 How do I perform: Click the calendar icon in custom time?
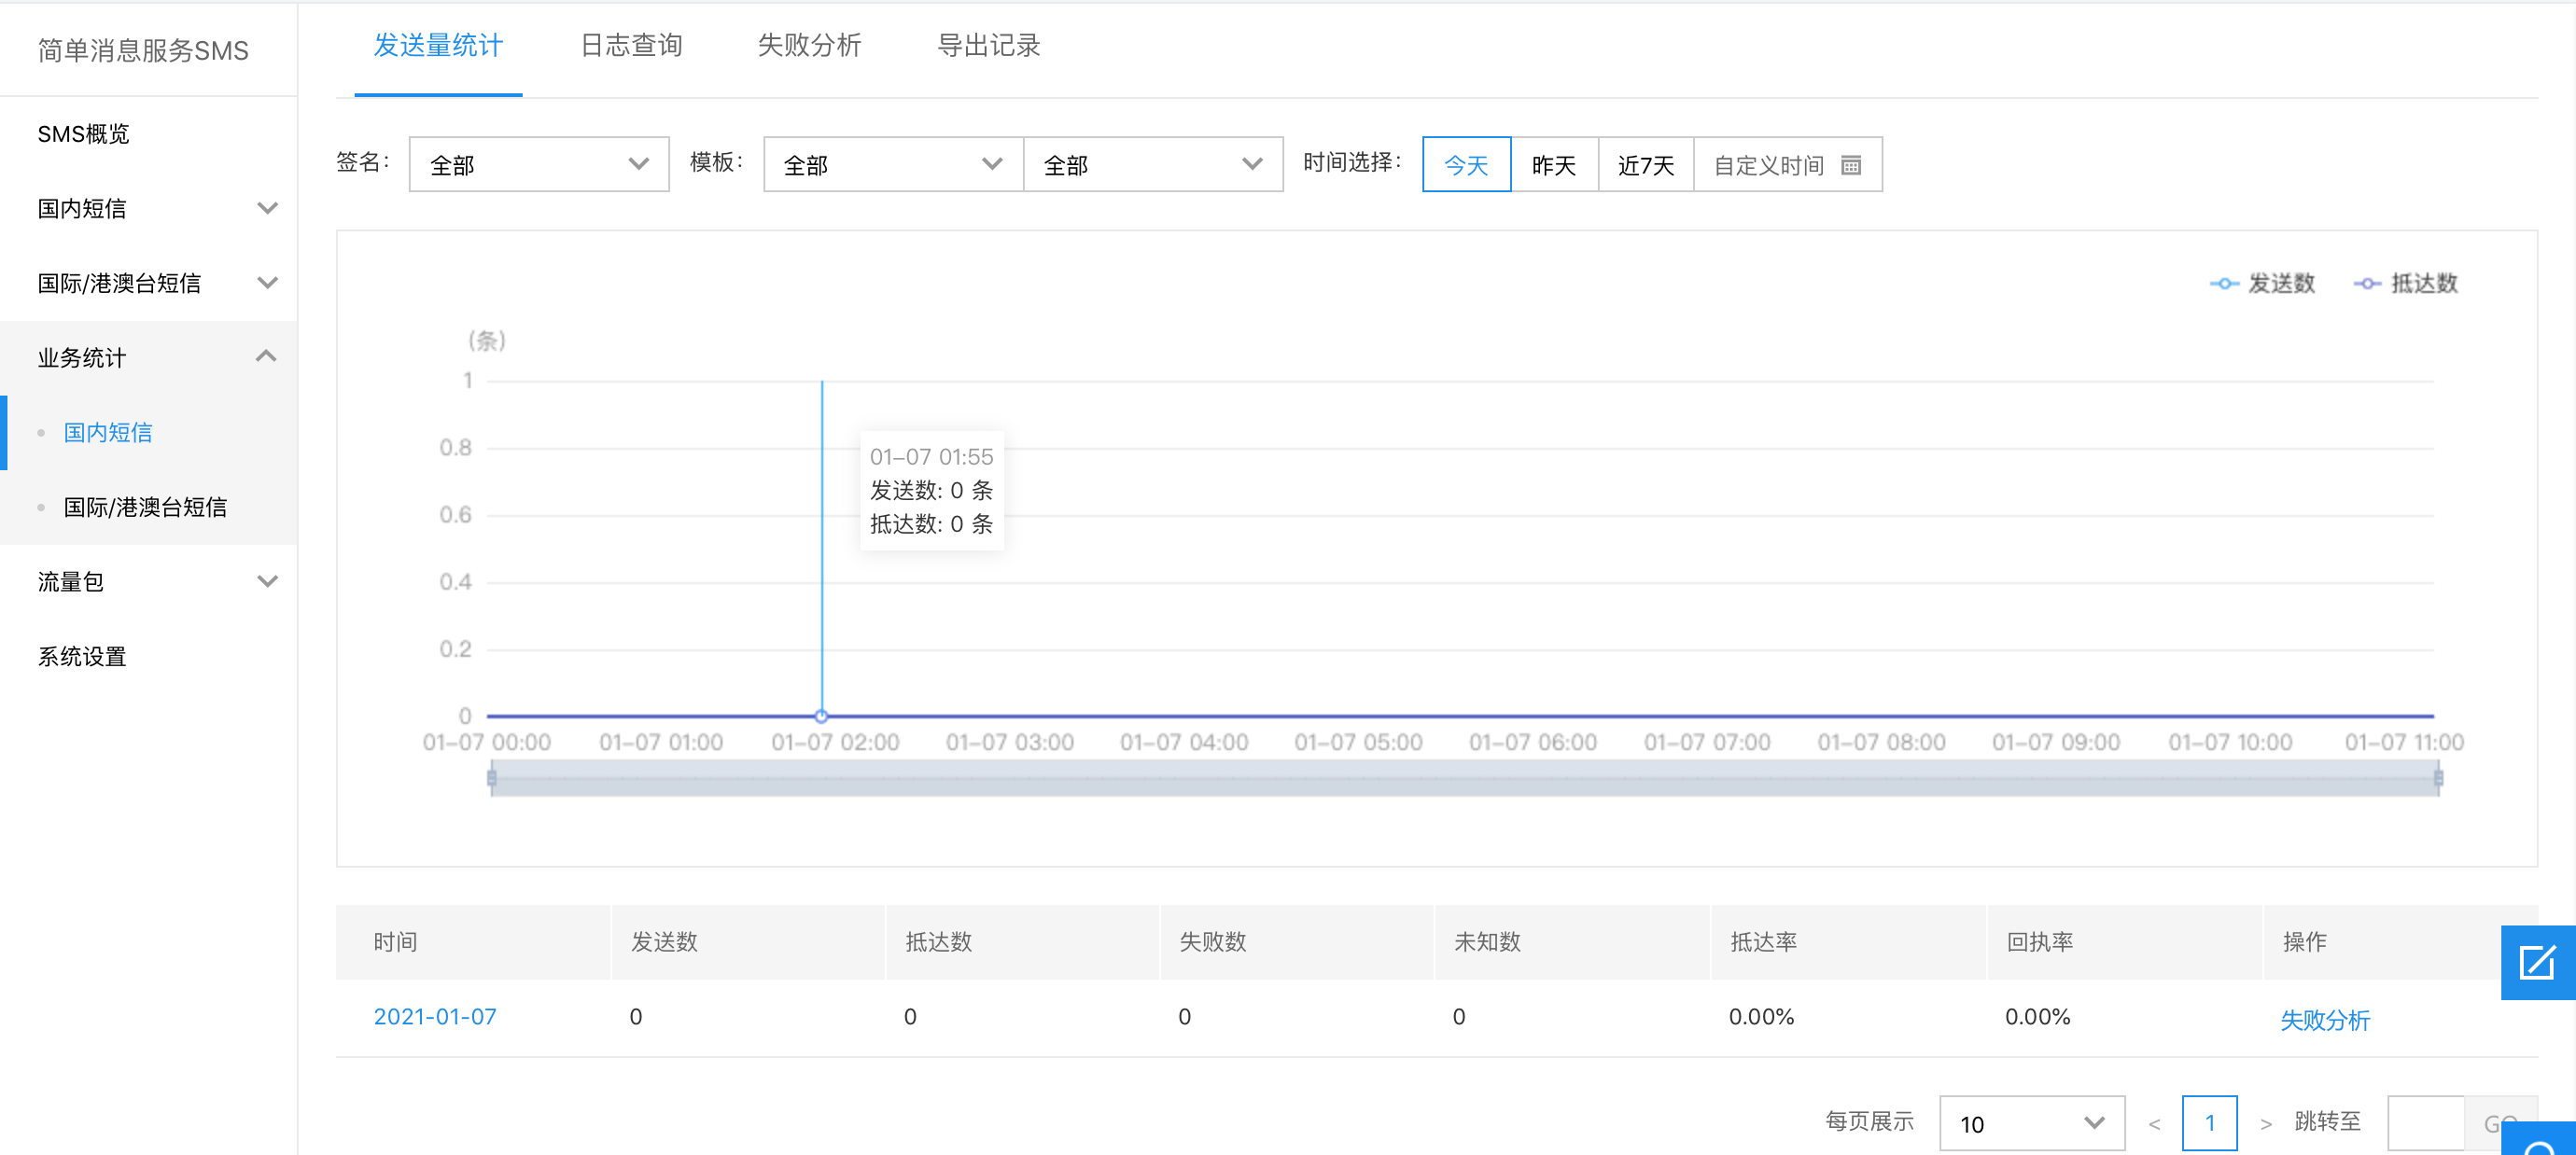coord(1850,165)
